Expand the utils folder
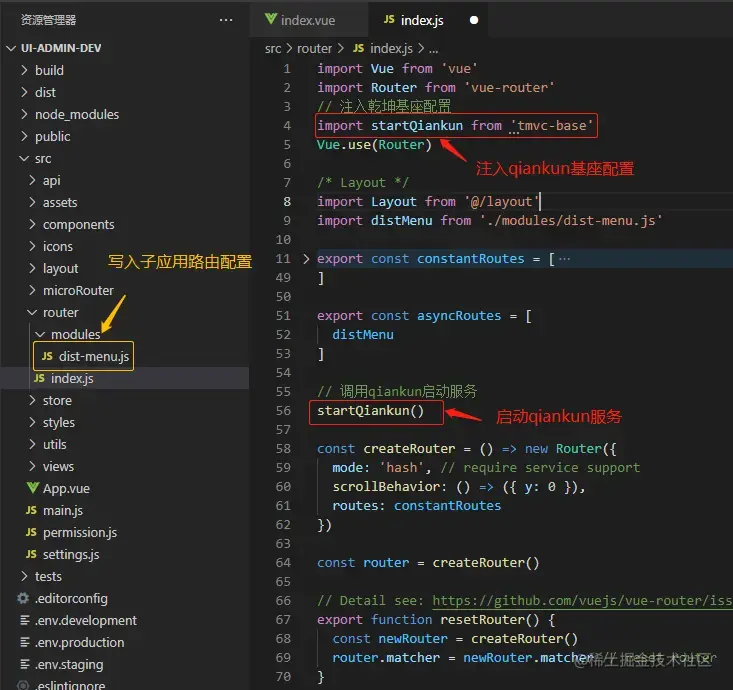This screenshot has height=690, width=733. [x=32, y=444]
